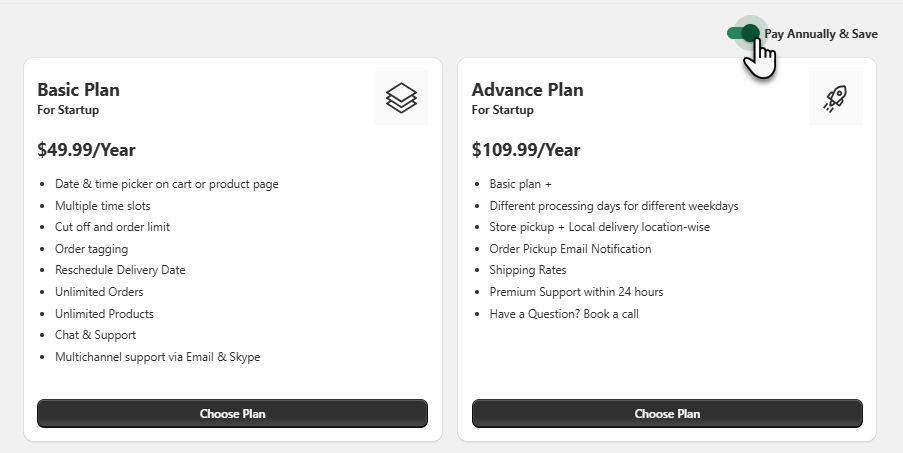This screenshot has height=453, width=903.
Task: Click "Premium Support within 24 hours" item
Action: (x=576, y=292)
